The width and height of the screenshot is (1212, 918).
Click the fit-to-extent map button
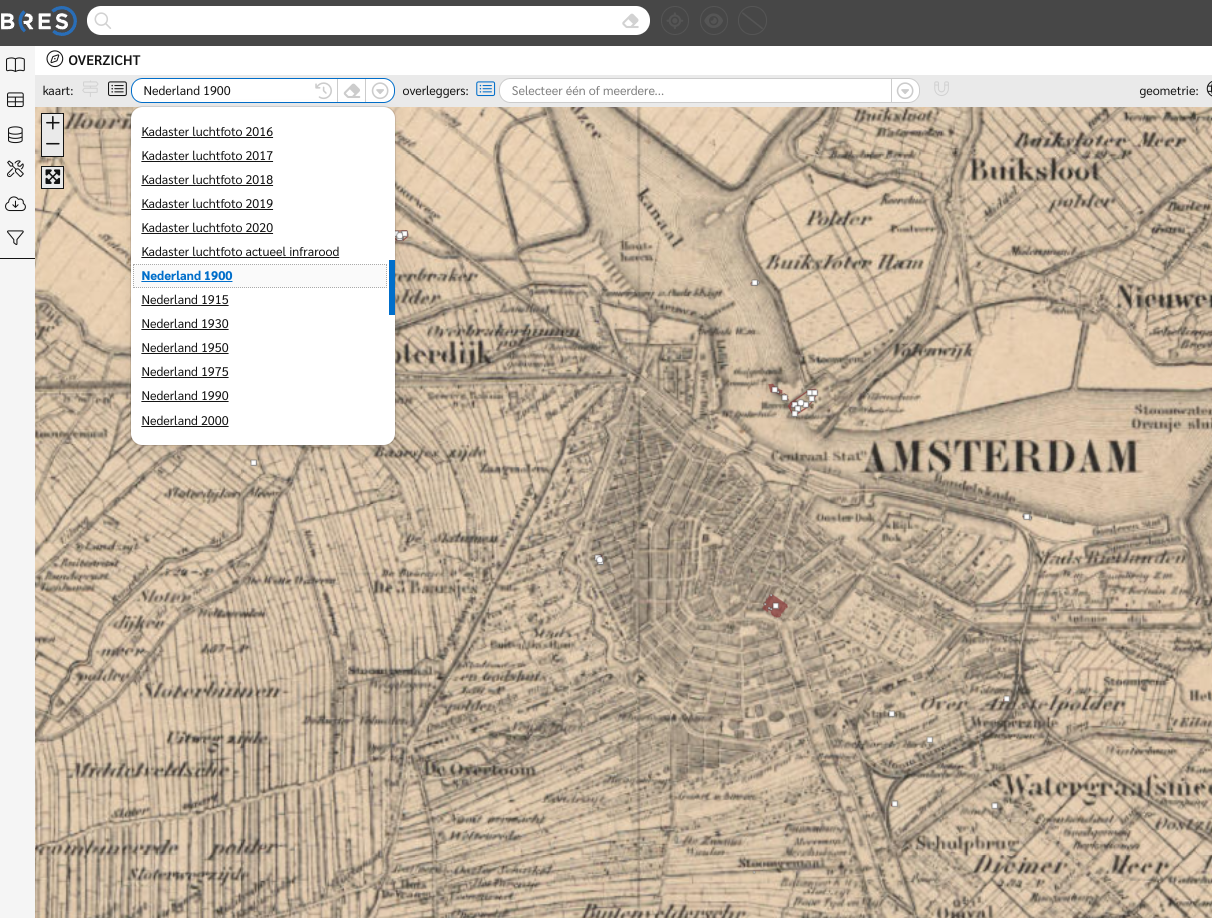tap(53, 177)
